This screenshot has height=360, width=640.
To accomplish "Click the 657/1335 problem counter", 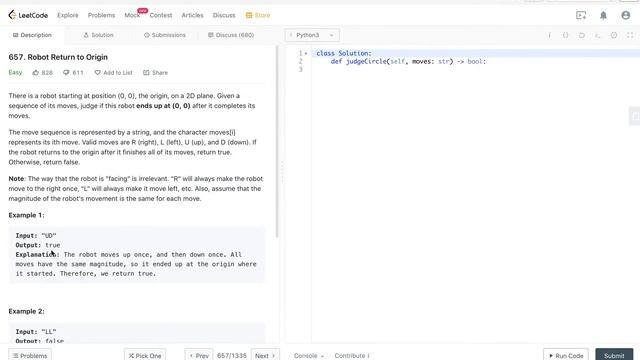I will click(232, 356).
